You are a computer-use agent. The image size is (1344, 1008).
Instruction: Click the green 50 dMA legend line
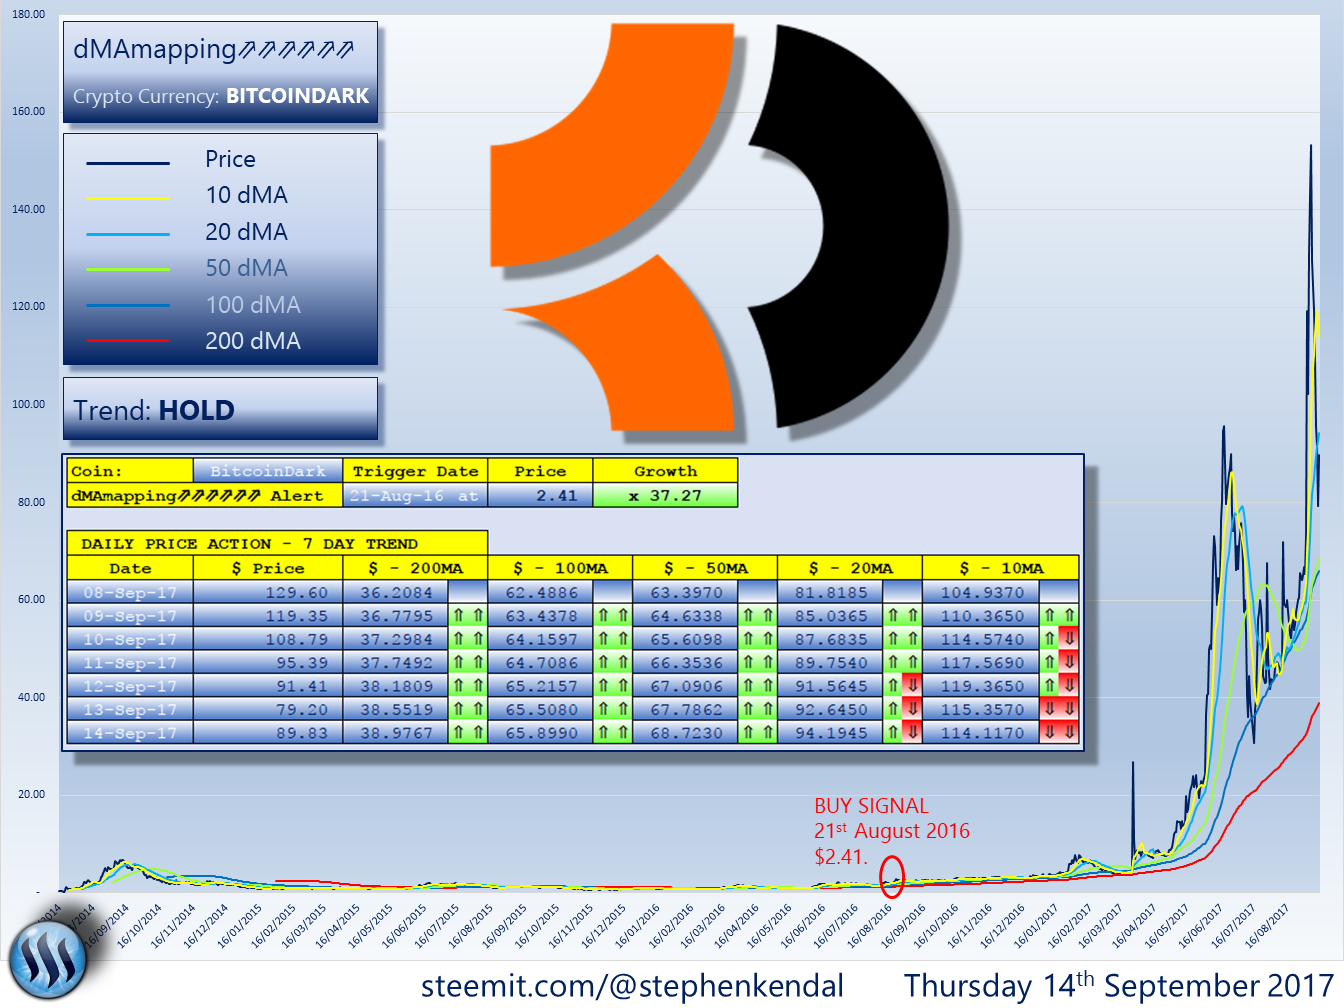coord(128,269)
